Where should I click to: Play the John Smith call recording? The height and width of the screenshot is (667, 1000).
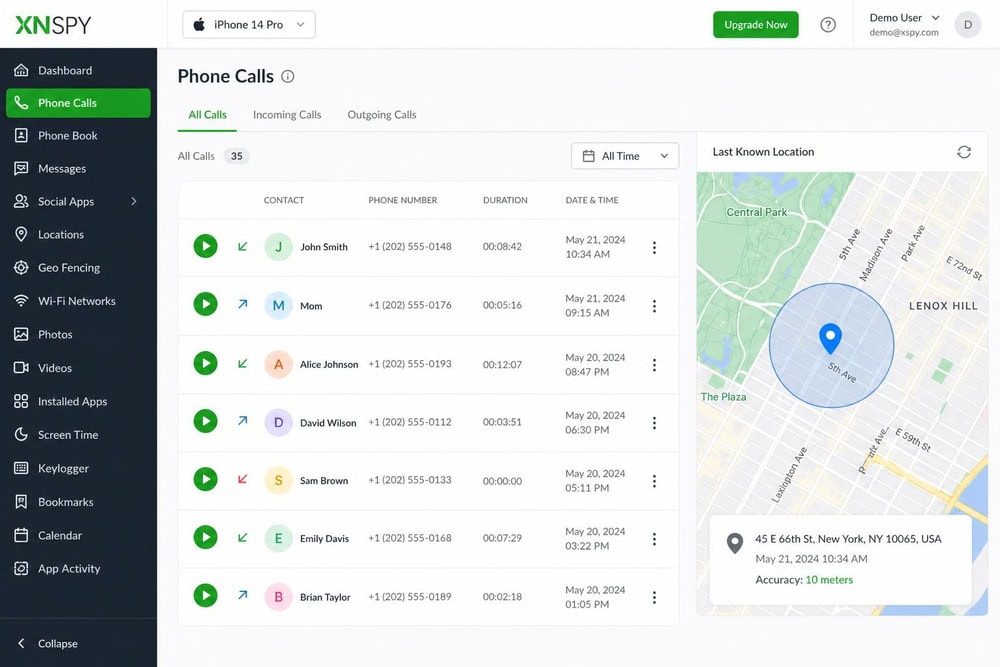click(x=205, y=246)
